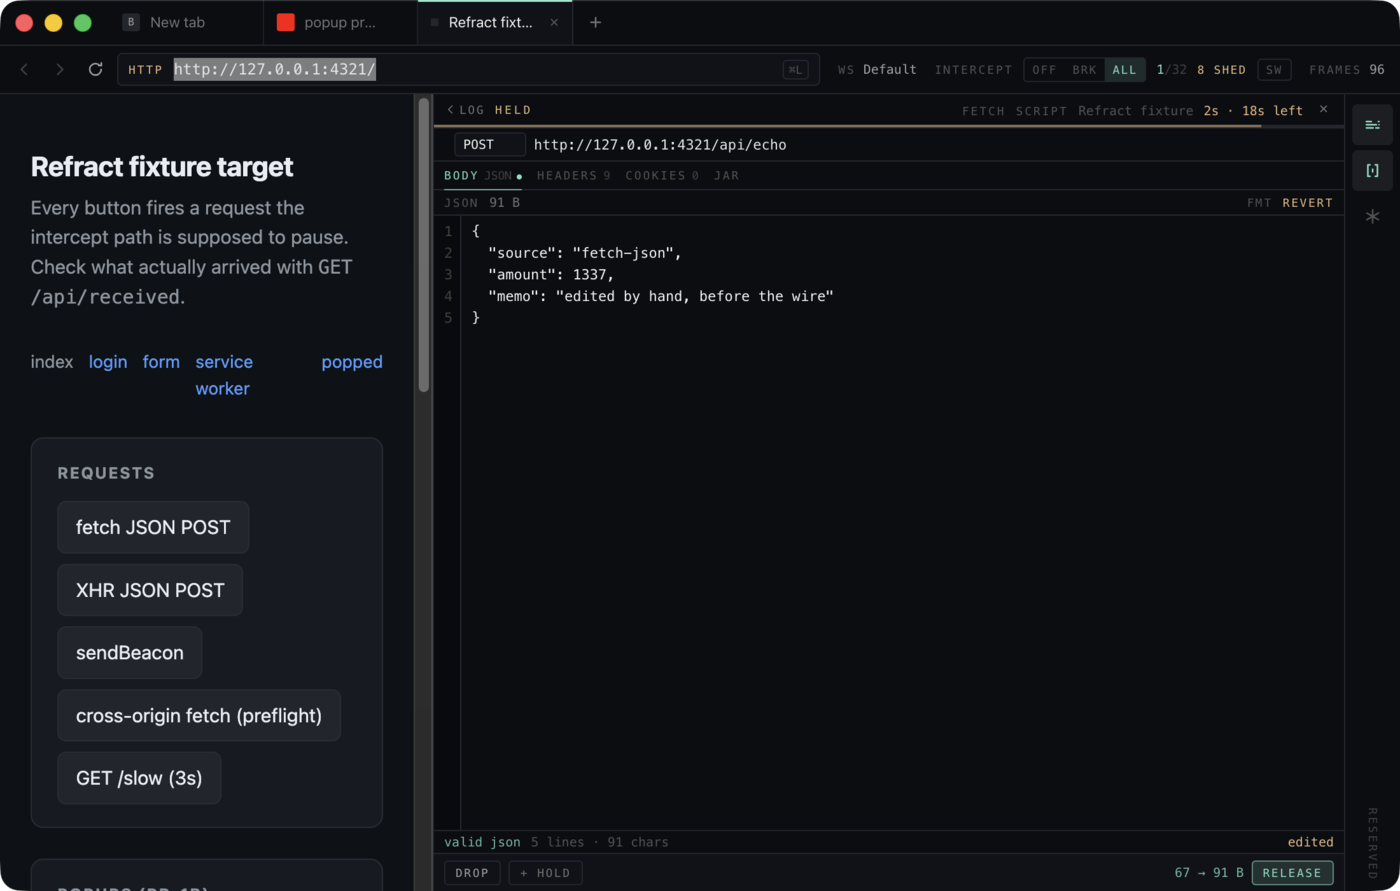The height and width of the screenshot is (891, 1400).
Task: Click the fetch JSON POST button
Action: [153, 527]
